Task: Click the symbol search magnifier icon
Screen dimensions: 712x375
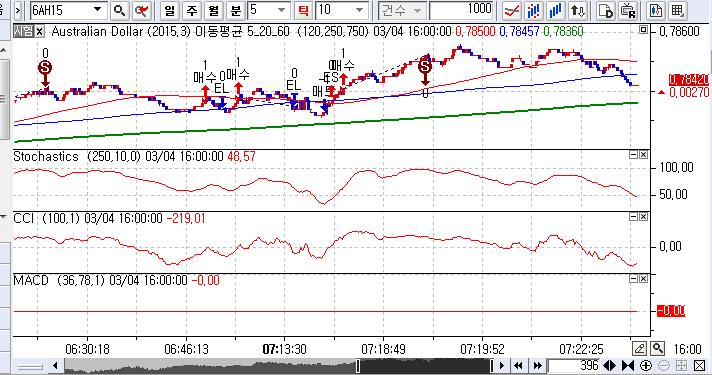Action: (x=119, y=10)
